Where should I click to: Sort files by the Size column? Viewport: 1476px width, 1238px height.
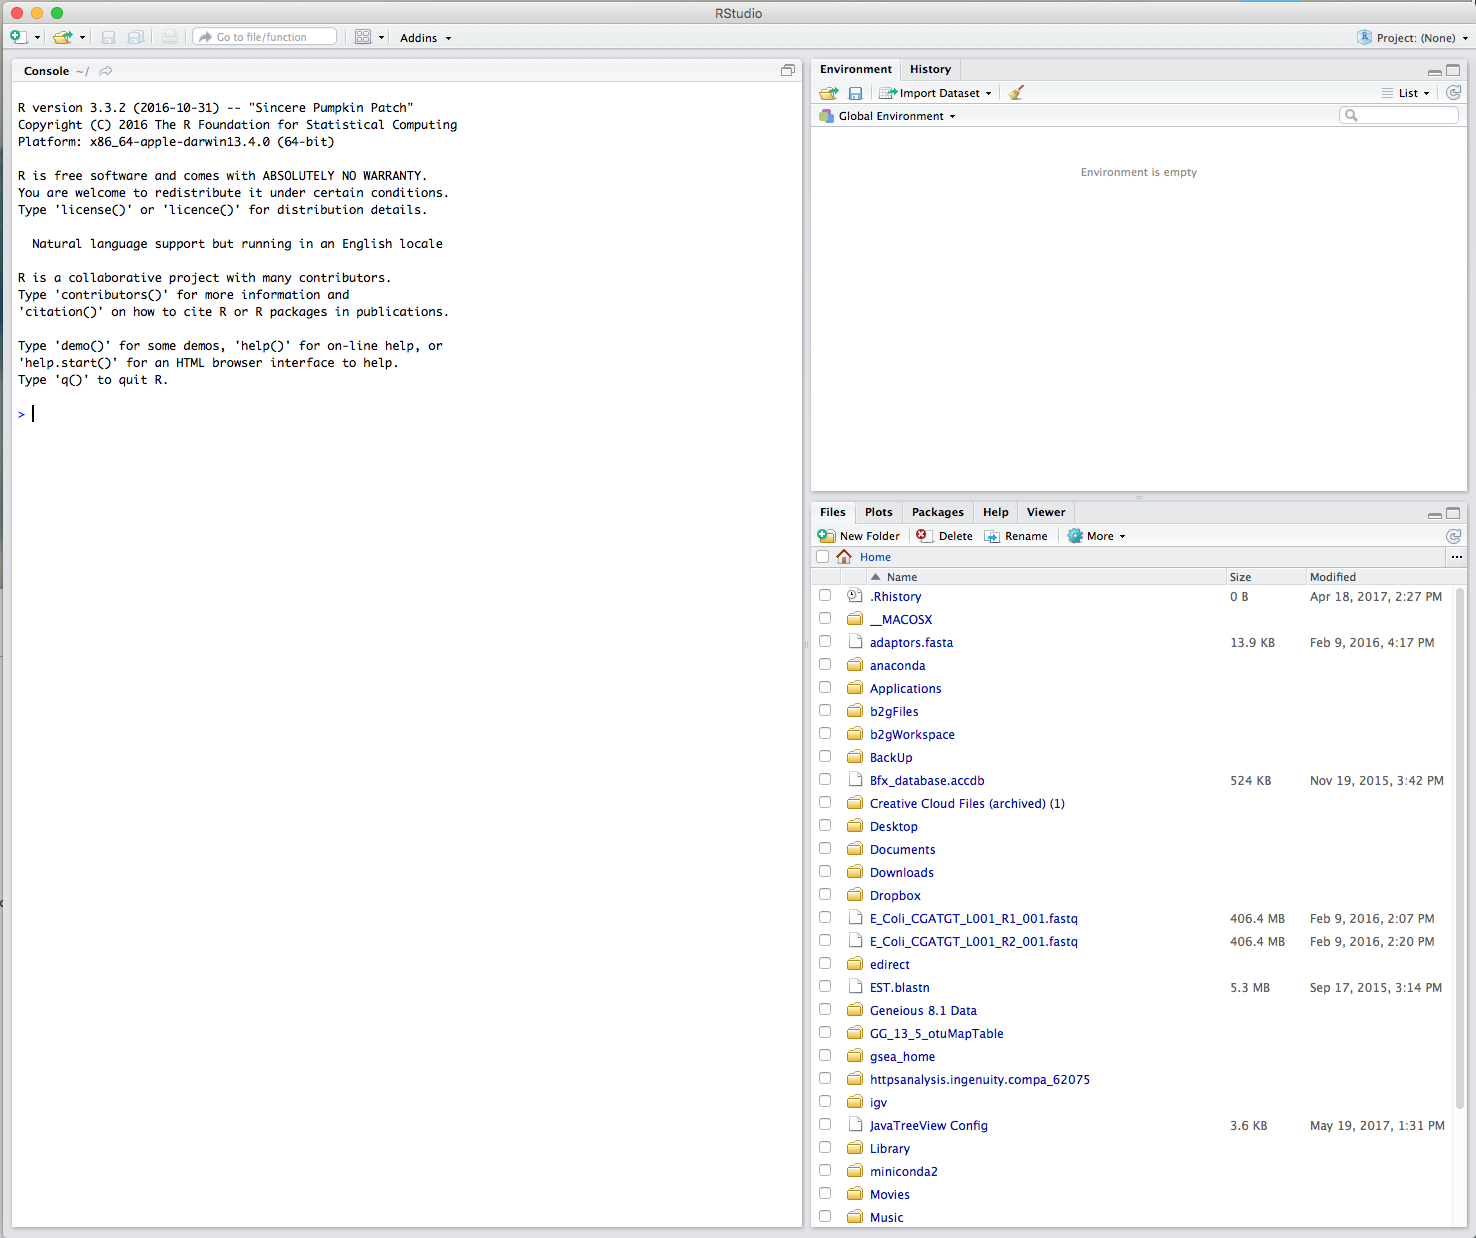point(1240,577)
